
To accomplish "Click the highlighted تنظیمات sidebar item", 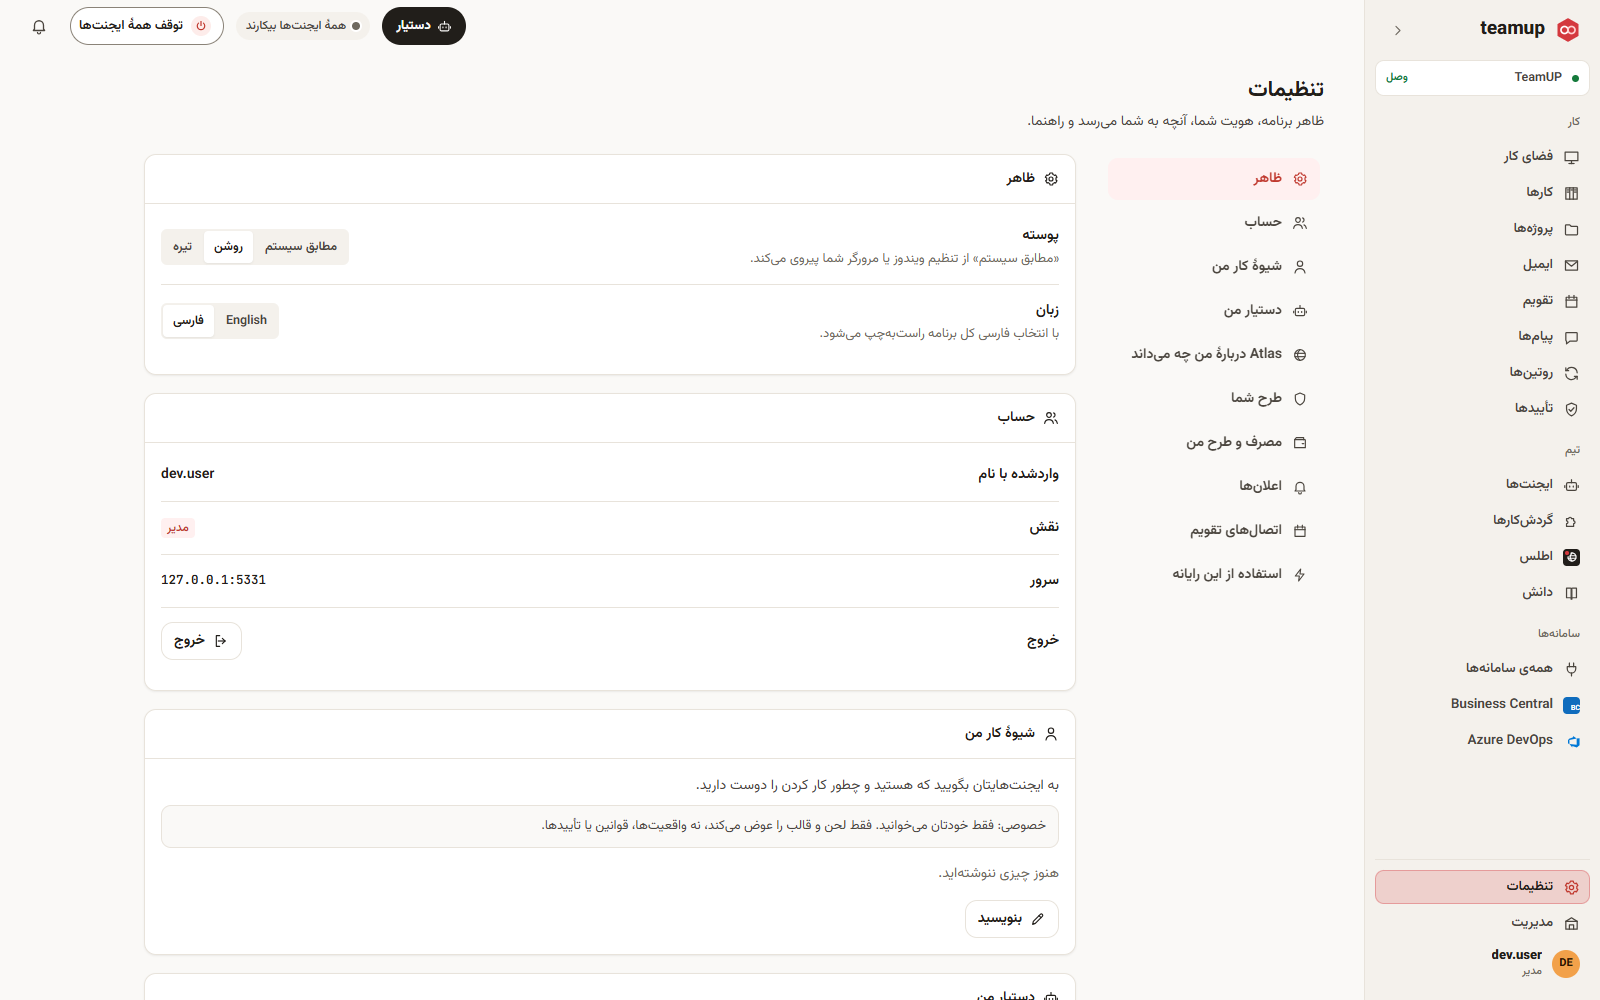I will (1482, 887).
